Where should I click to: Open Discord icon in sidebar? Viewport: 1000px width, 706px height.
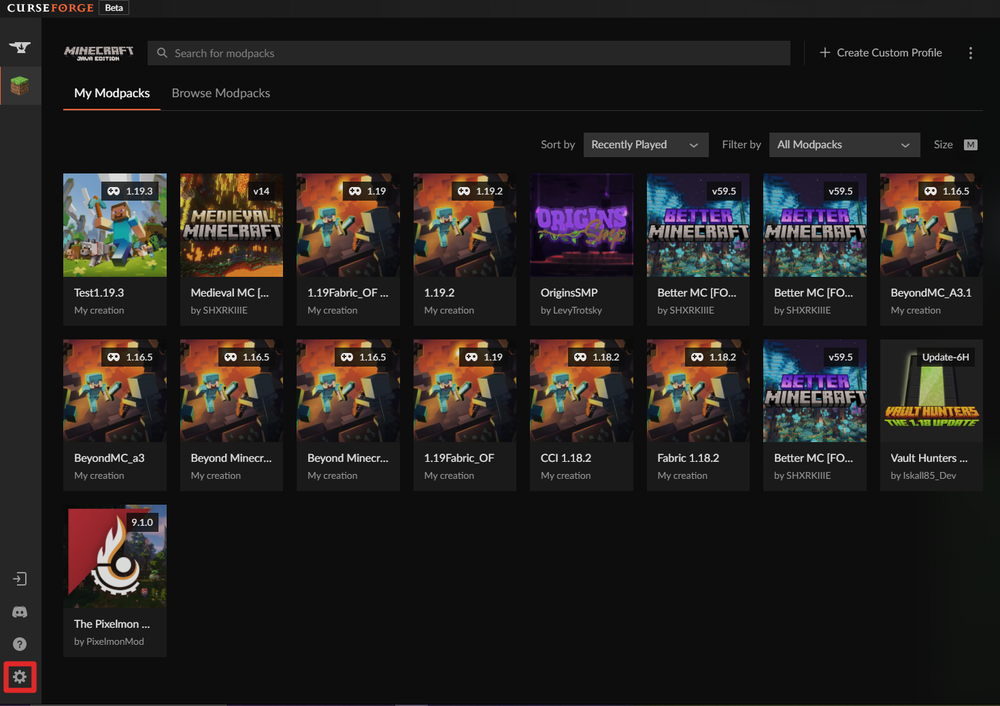pyautogui.click(x=19, y=612)
